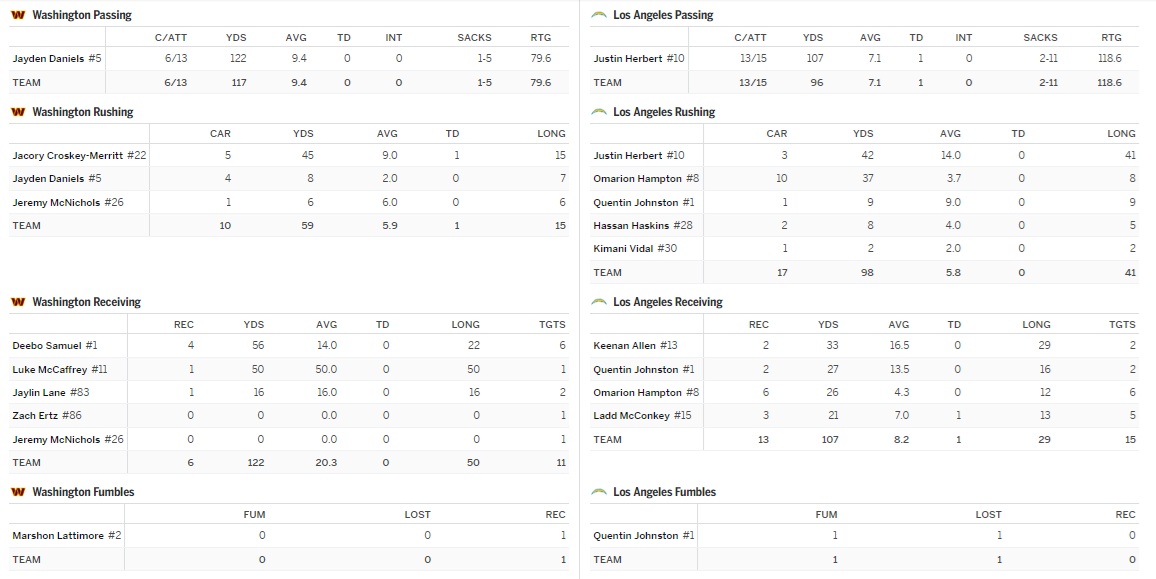This screenshot has width=1156, height=579.
Task: Click Washington logo beside Fumbles heading
Action: [x=18, y=492]
